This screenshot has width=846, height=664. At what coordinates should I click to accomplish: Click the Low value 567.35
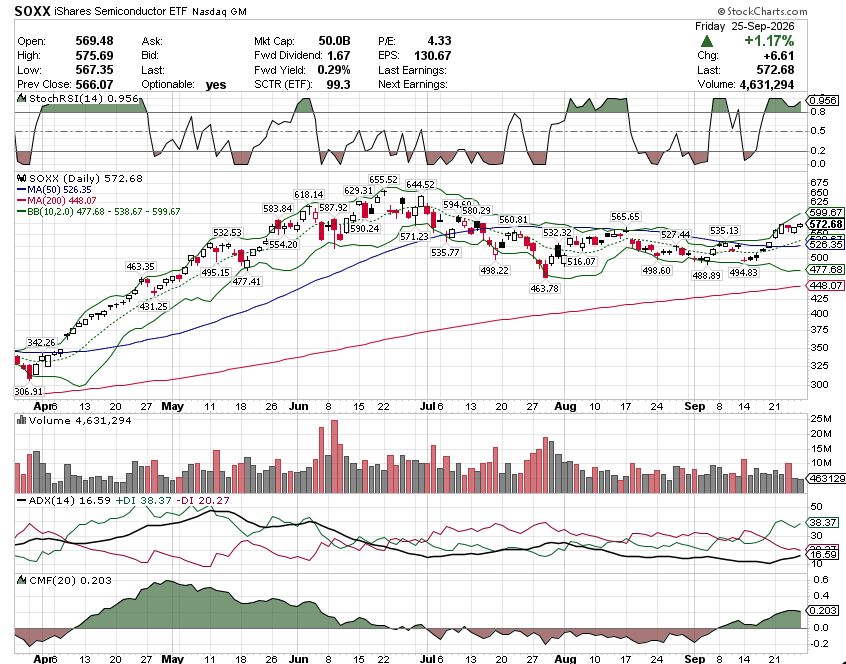pyautogui.click(x=94, y=70)
